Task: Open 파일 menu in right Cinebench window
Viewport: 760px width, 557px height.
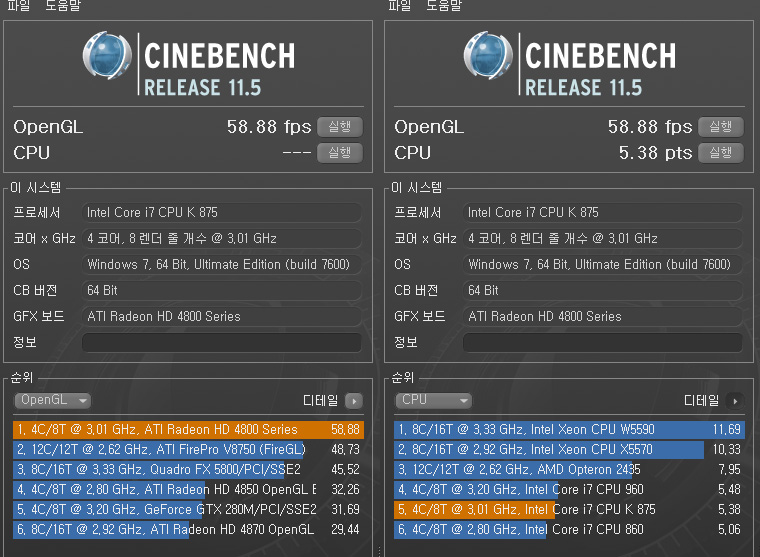Action: click(x=399, y=5)
